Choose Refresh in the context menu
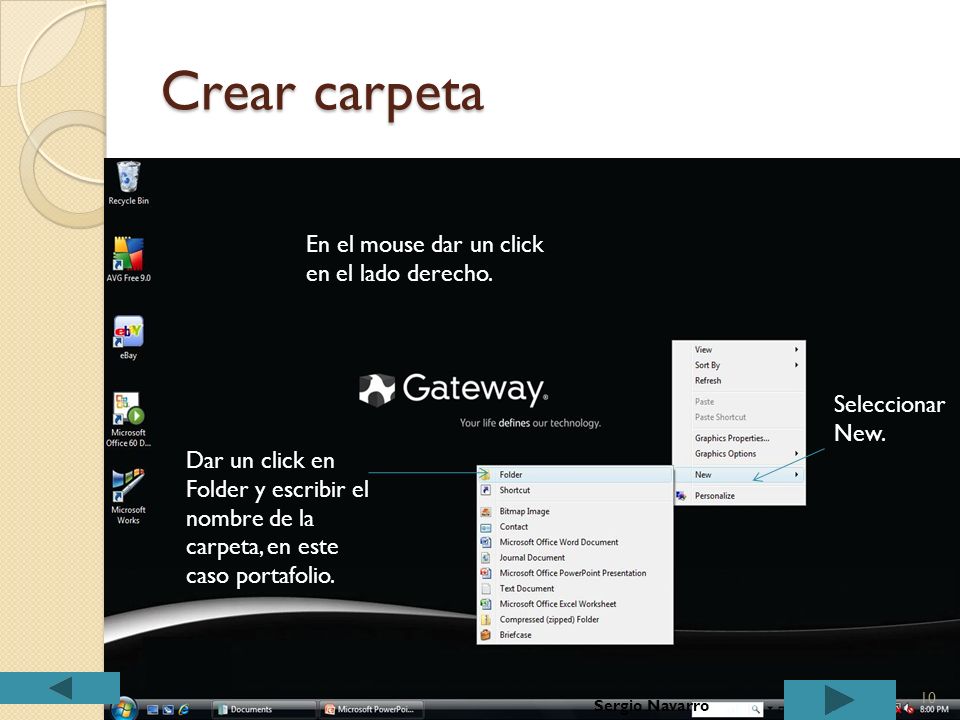 point(739,380)
